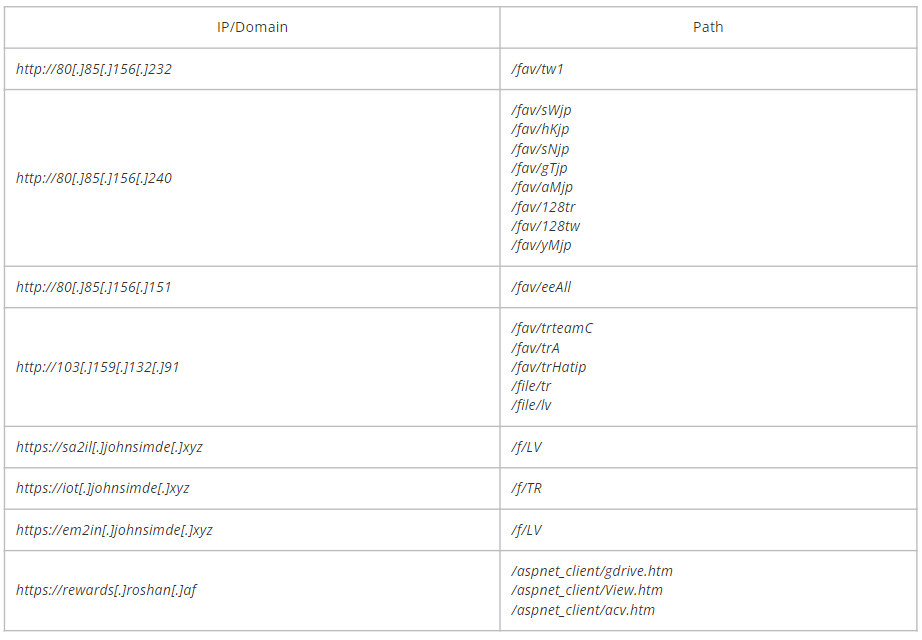Click the /fav/trteamC path entry

click(552, 328)
